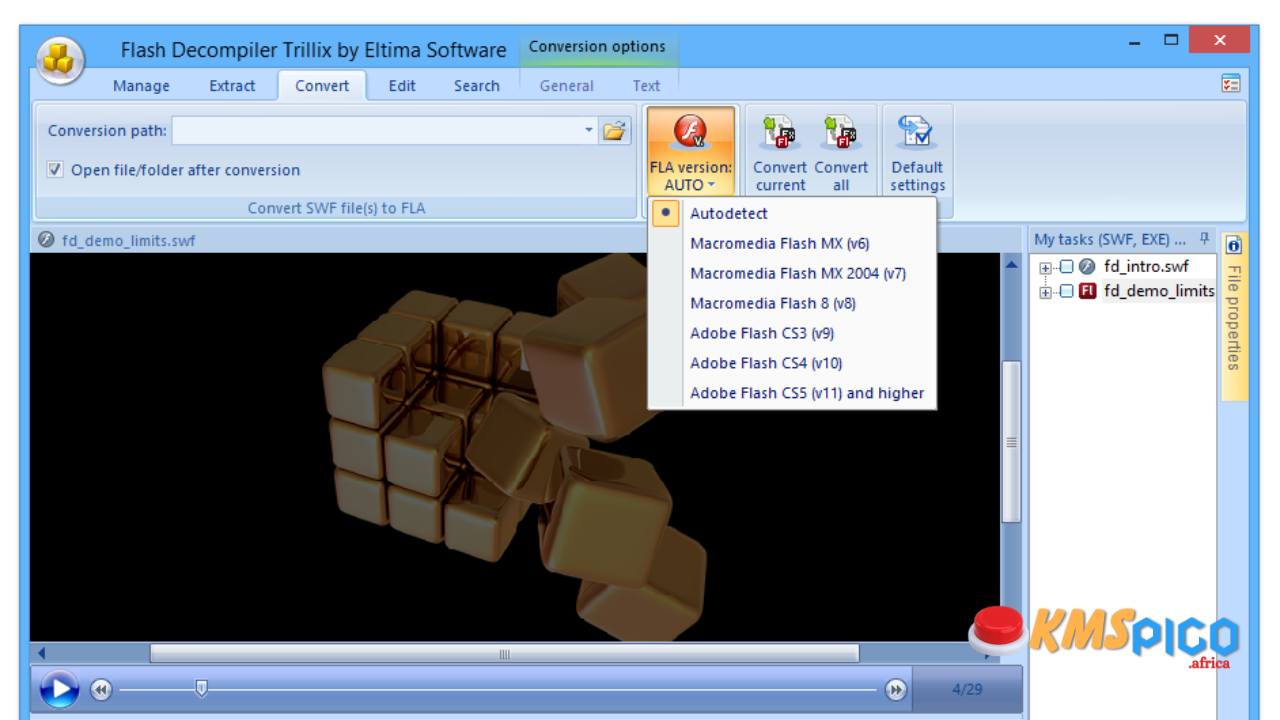The height and width of the screenshot is (720, 1280).
Task: Click the preview scroll left arrow
Action: click(x=41, y=654)
